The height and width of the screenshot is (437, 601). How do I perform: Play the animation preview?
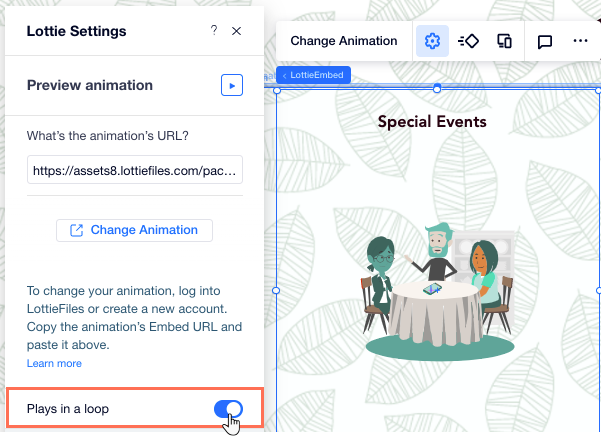(x=232, y=85)
